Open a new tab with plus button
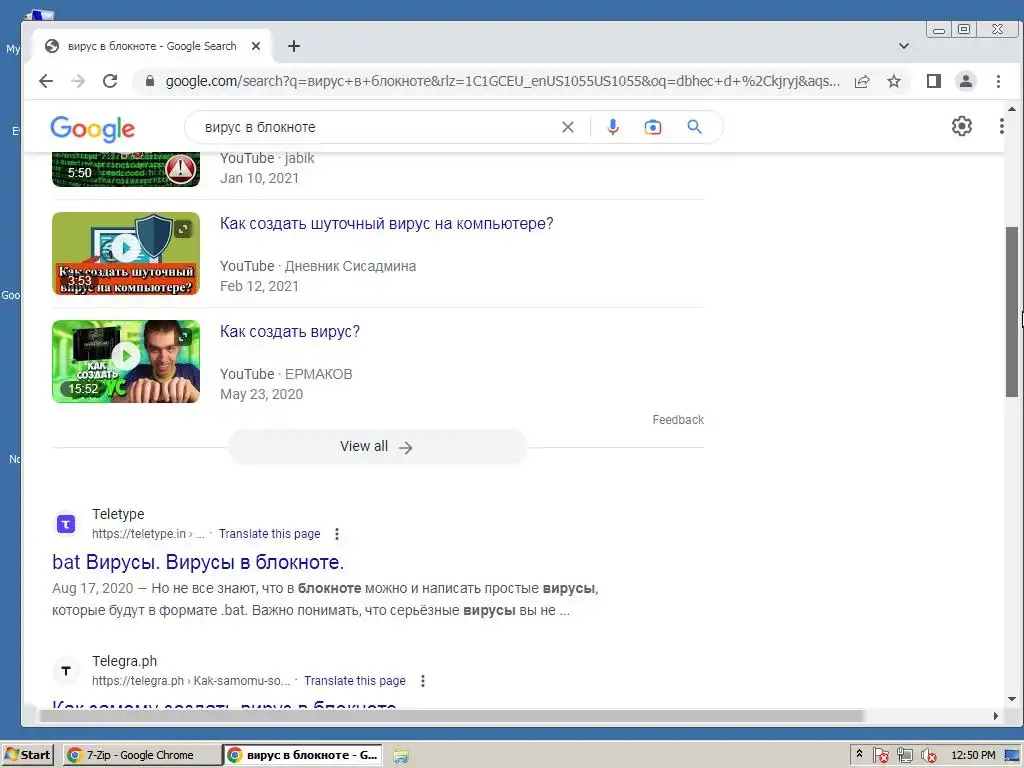The image size is (1024, 768). (x=294, y=46)
